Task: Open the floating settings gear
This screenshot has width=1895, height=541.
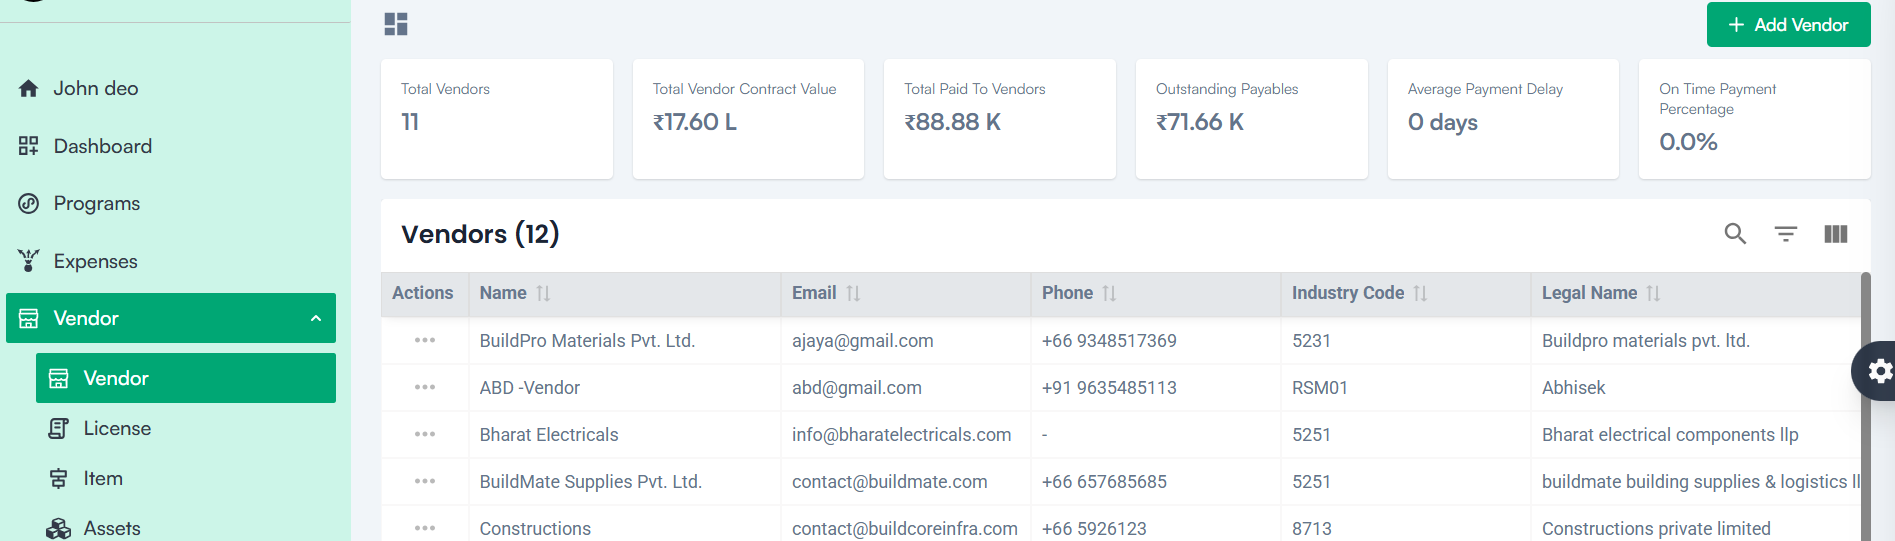Action: pos(1879,372)
